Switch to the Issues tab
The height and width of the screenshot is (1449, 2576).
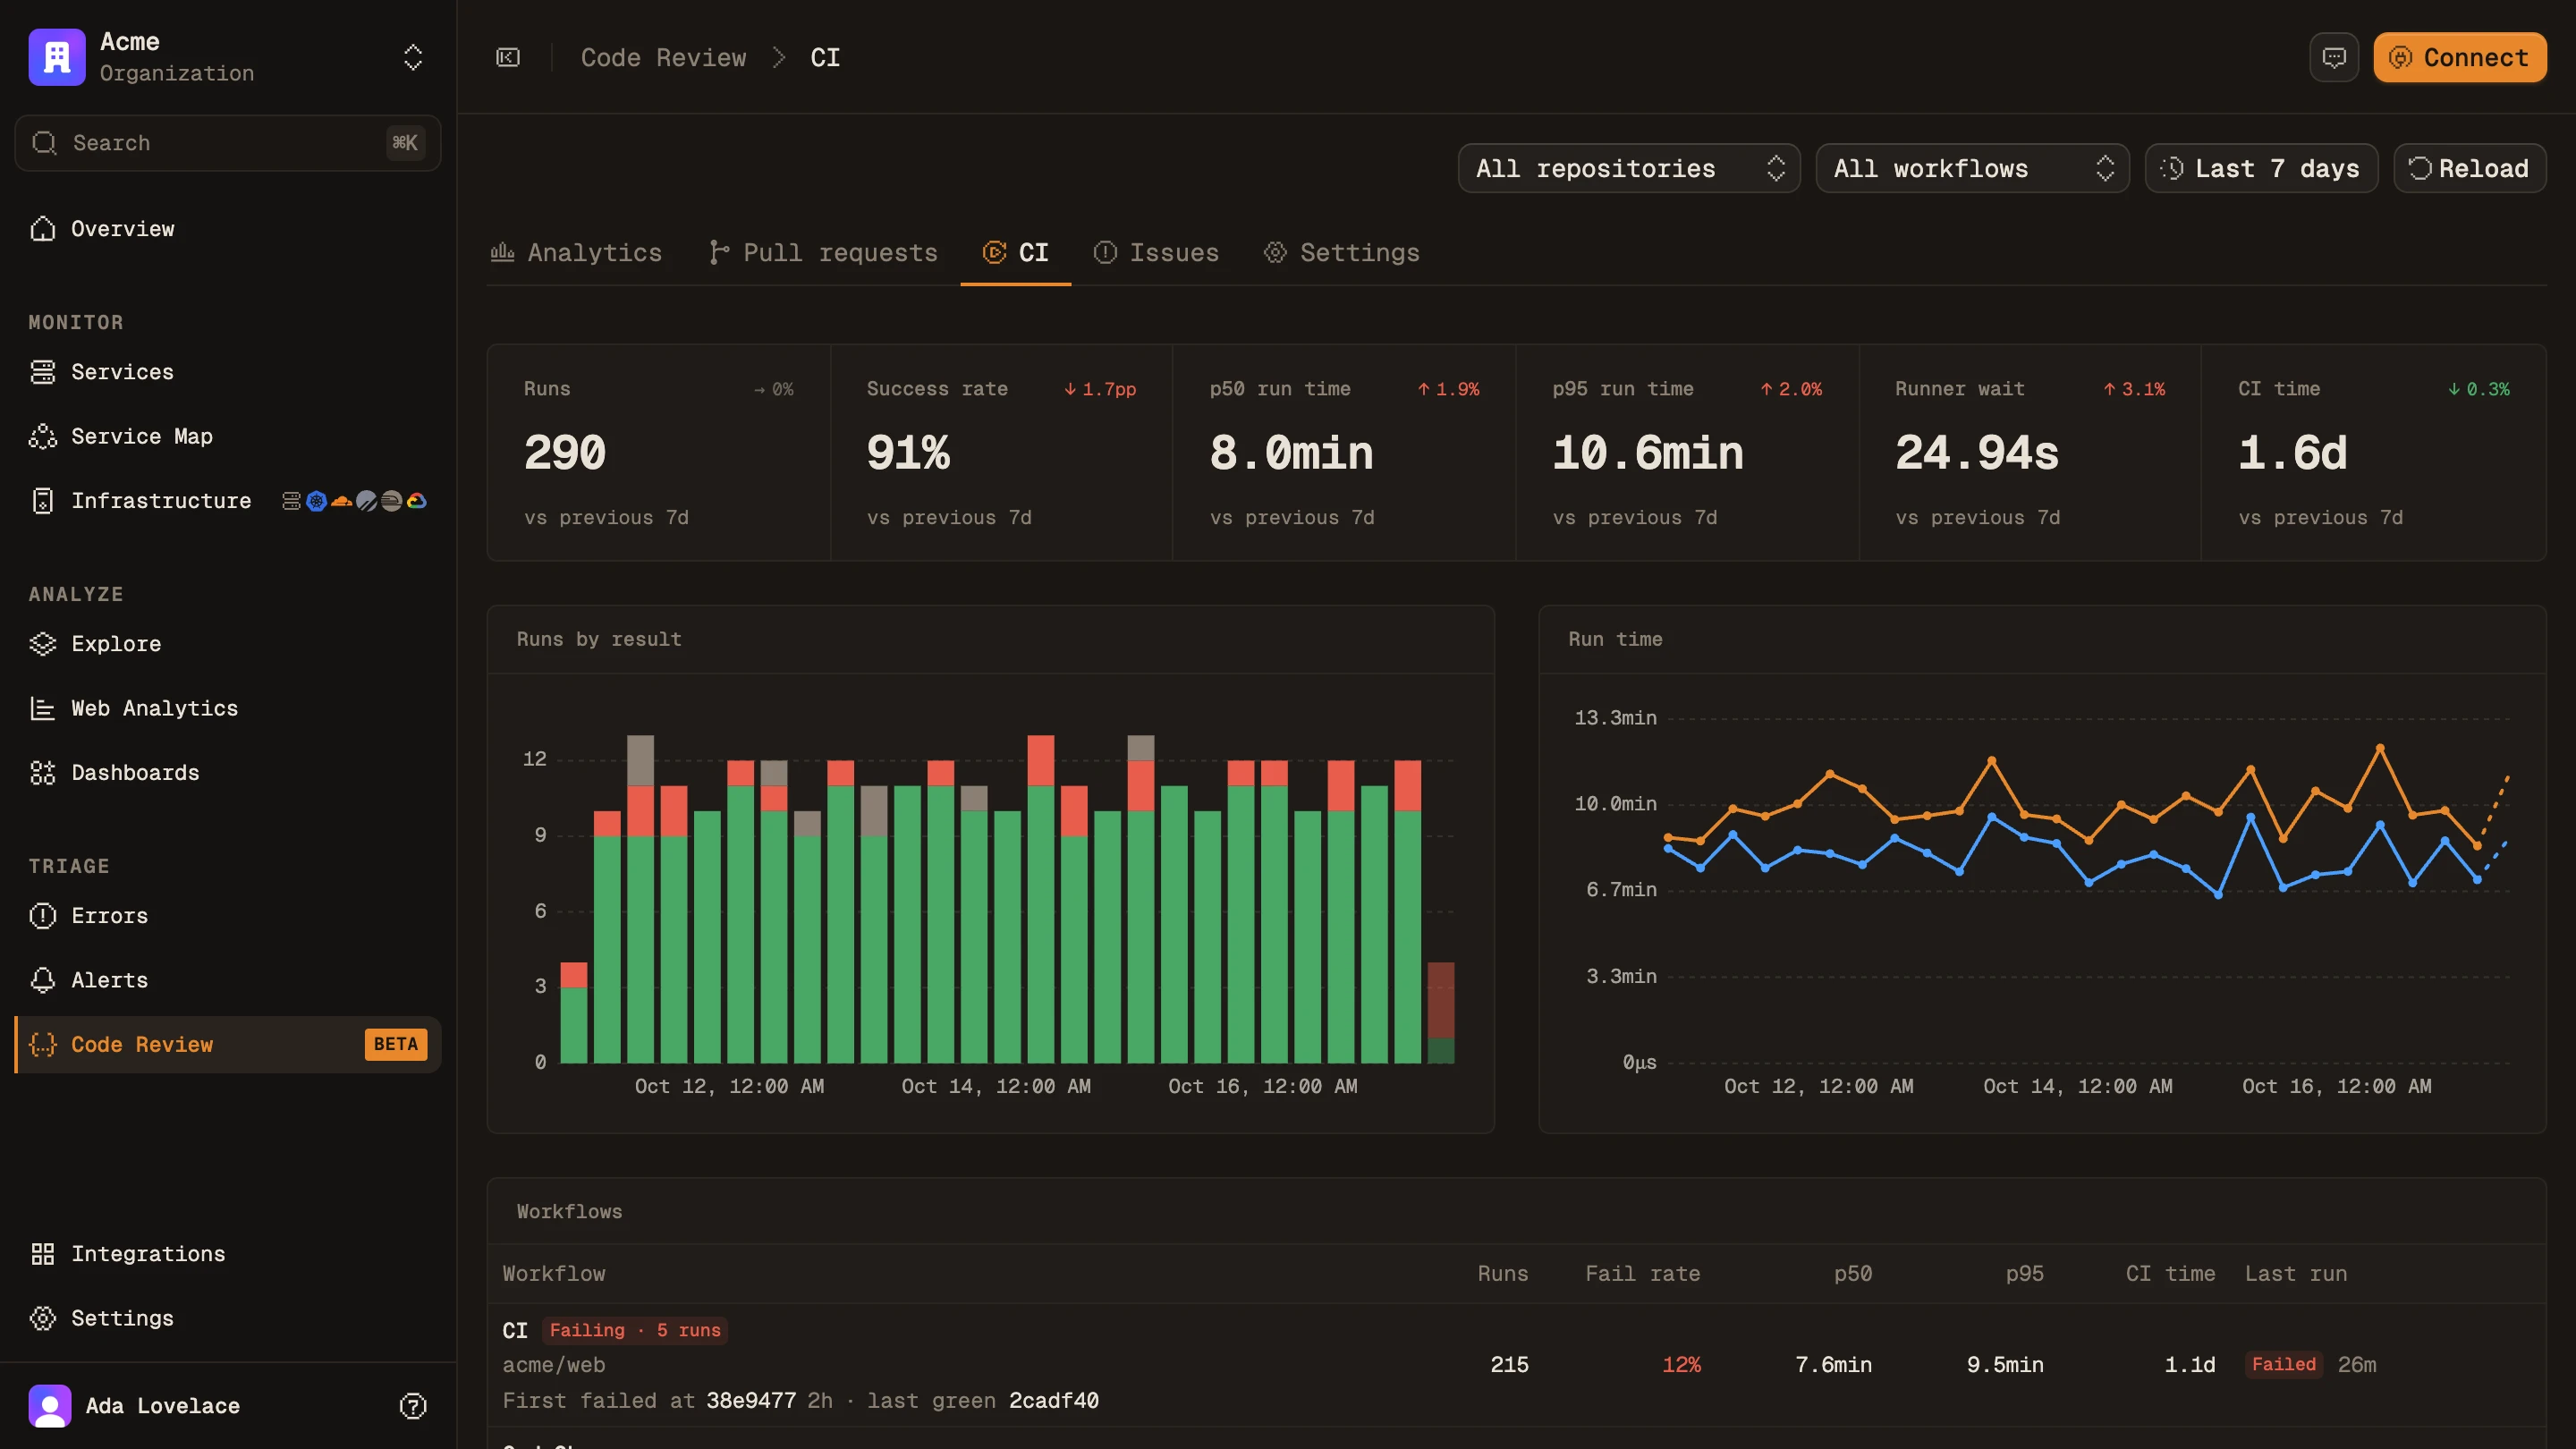[x=1156, y=253]
